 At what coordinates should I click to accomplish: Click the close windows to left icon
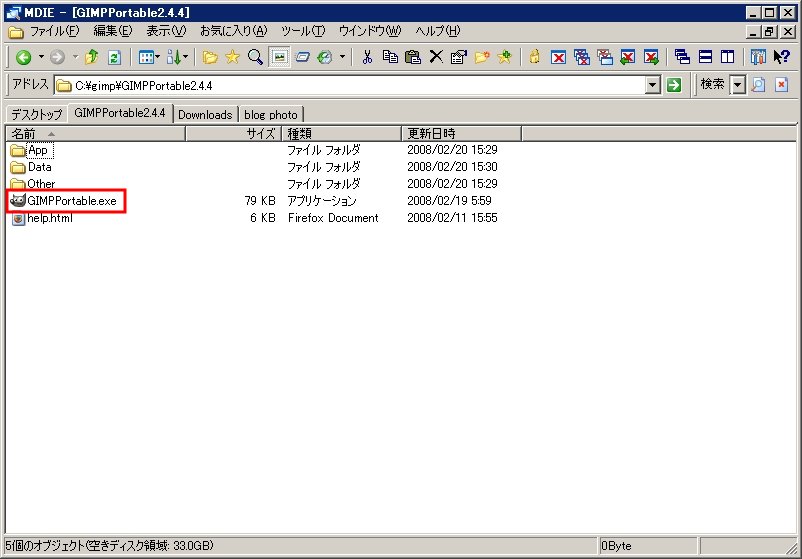[x=628, y=57]
